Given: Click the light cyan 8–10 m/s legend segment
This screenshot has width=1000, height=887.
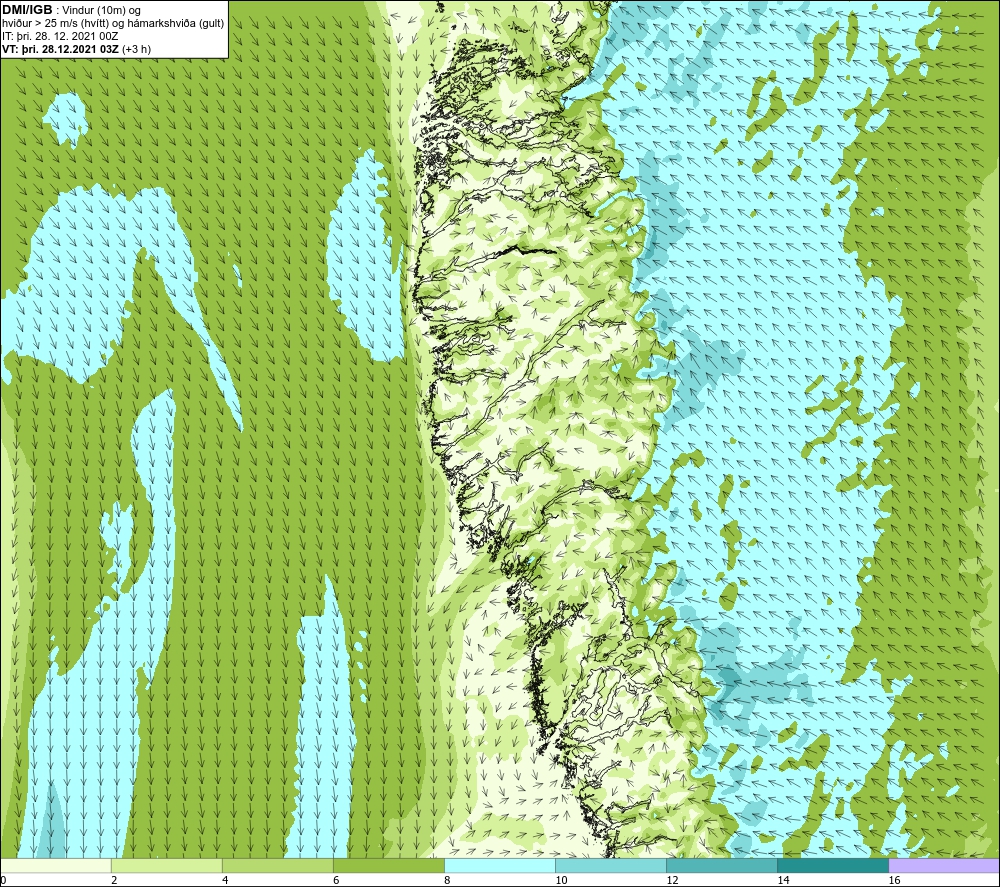Looking at the screenshot, I should coord(500,865).
